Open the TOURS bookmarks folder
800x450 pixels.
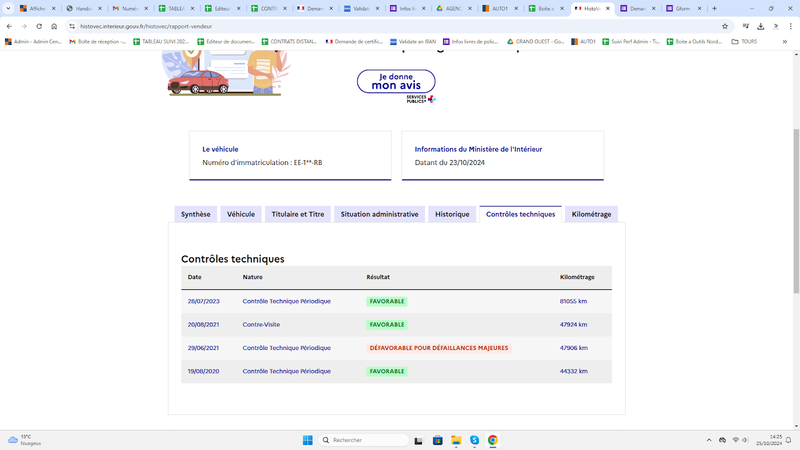(x=744, y=41)
